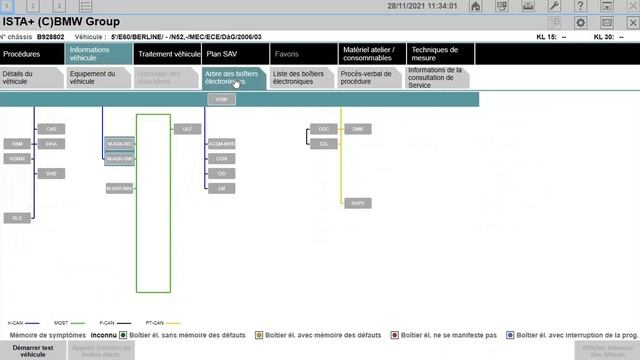The height and width of the screenshot is (360, 640).
Task: Click the print icon in top bar
Action: coord(528,6)
